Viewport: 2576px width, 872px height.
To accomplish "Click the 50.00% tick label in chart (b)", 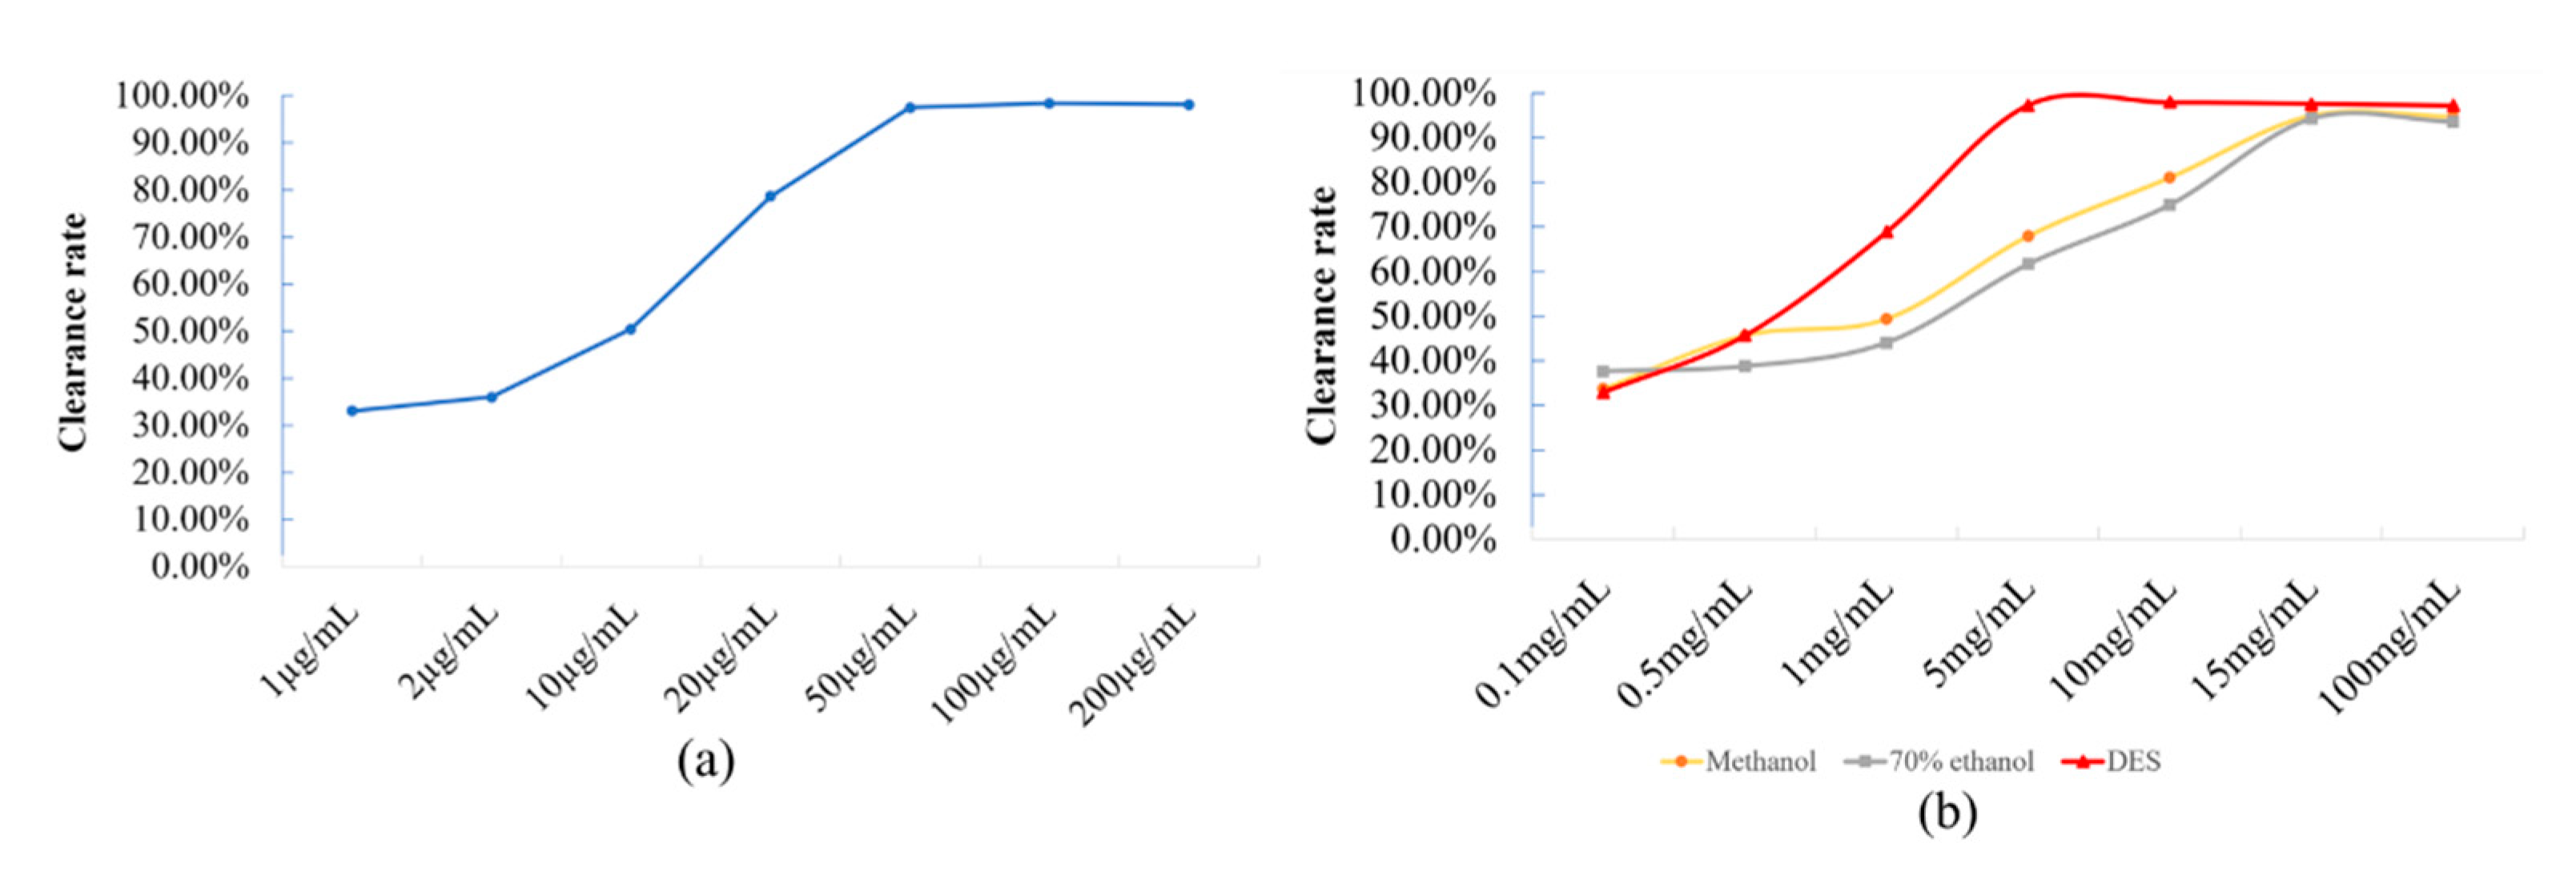I will click(x=1434, y=317).
